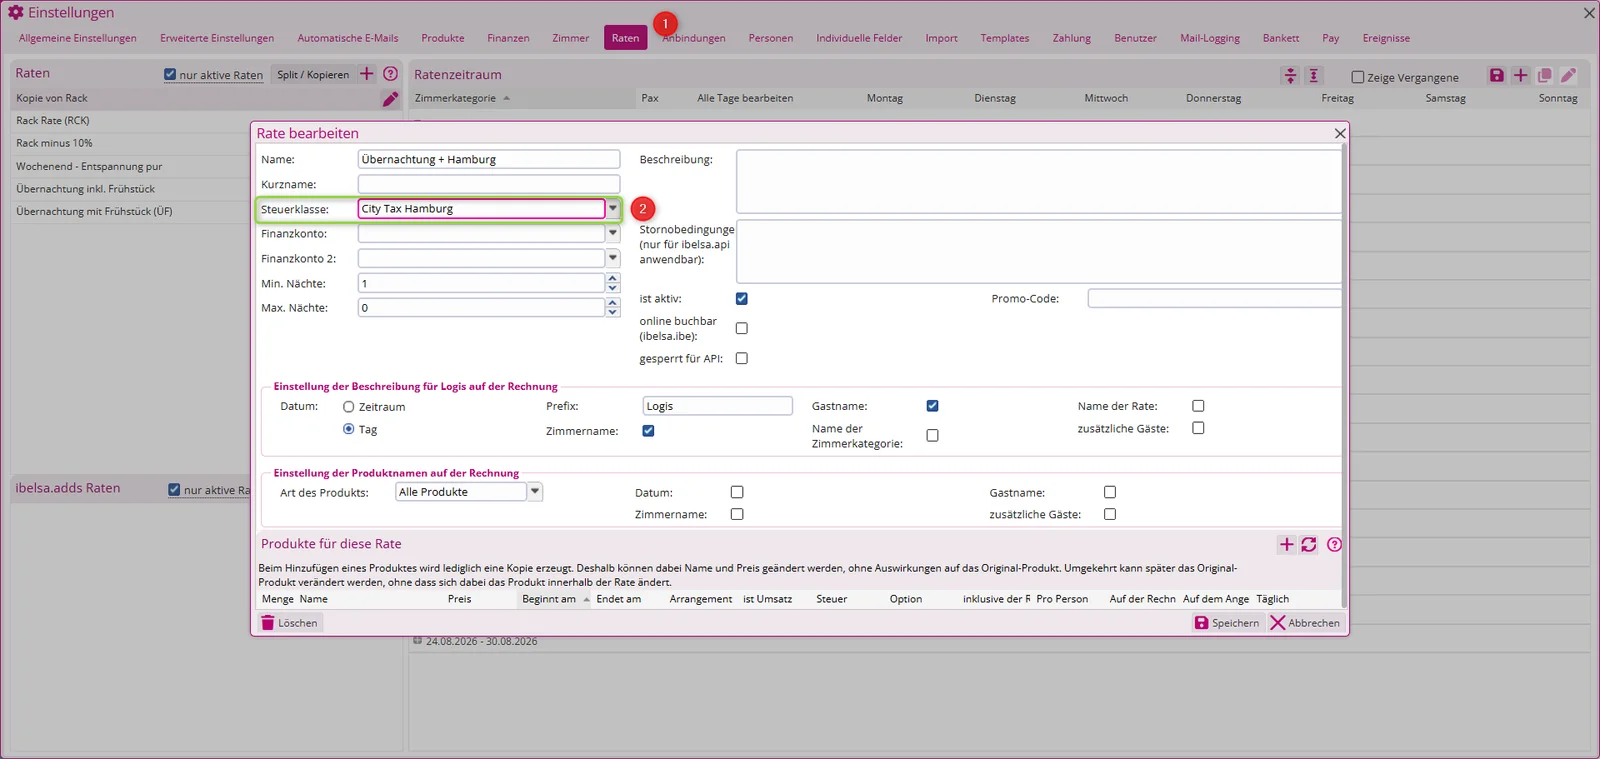The image size is (1600, 759).
Task: Open the Art des Produkts dropdown
Action: click(x=535, y=491)
